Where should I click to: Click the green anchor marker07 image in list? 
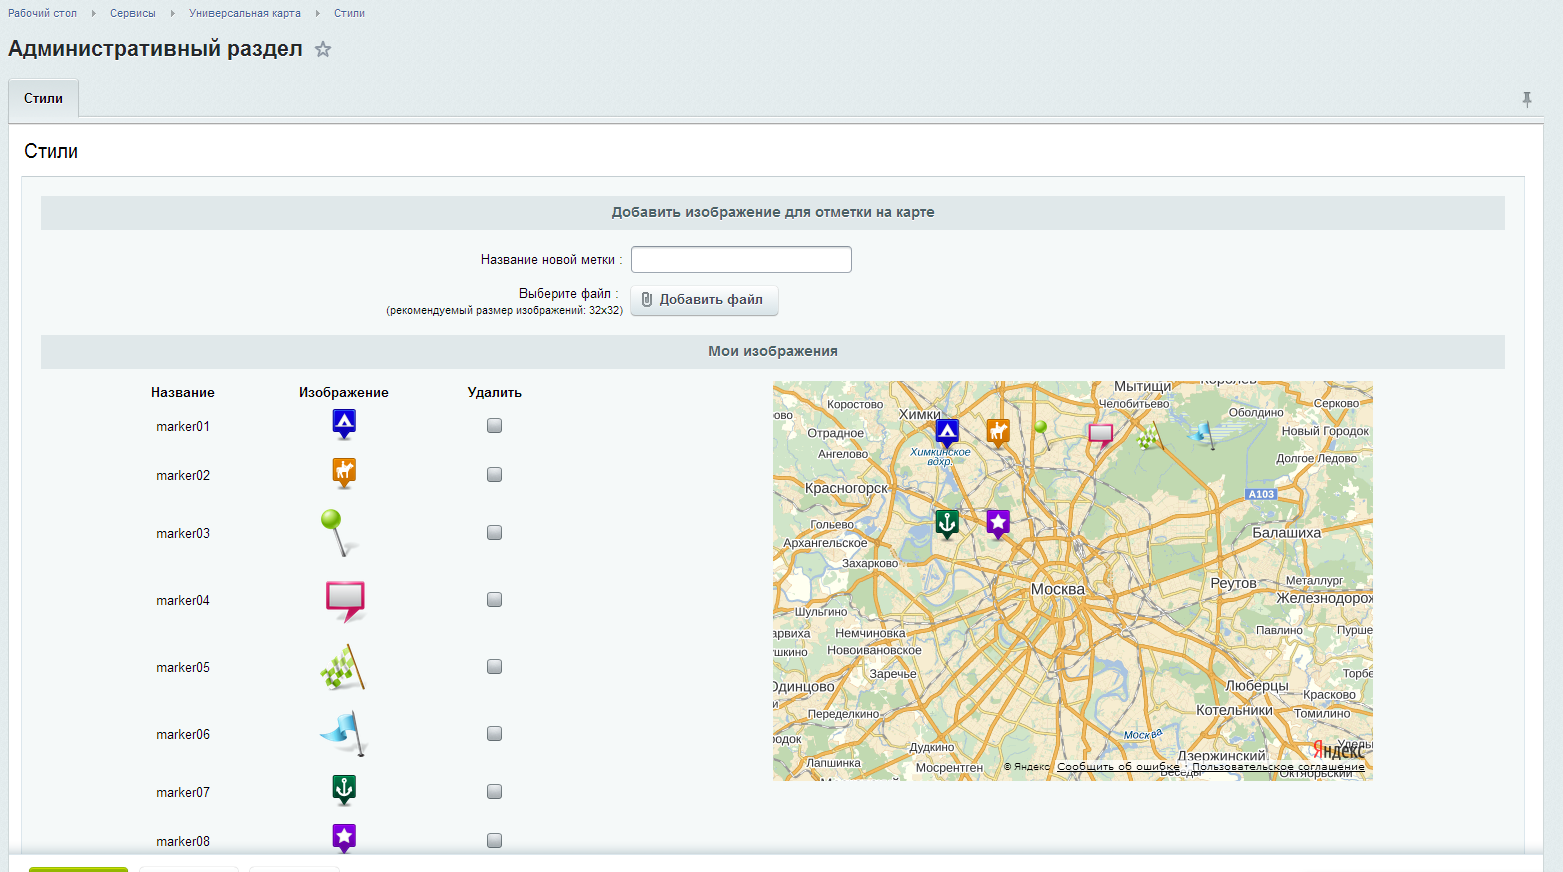coord(344,790)
